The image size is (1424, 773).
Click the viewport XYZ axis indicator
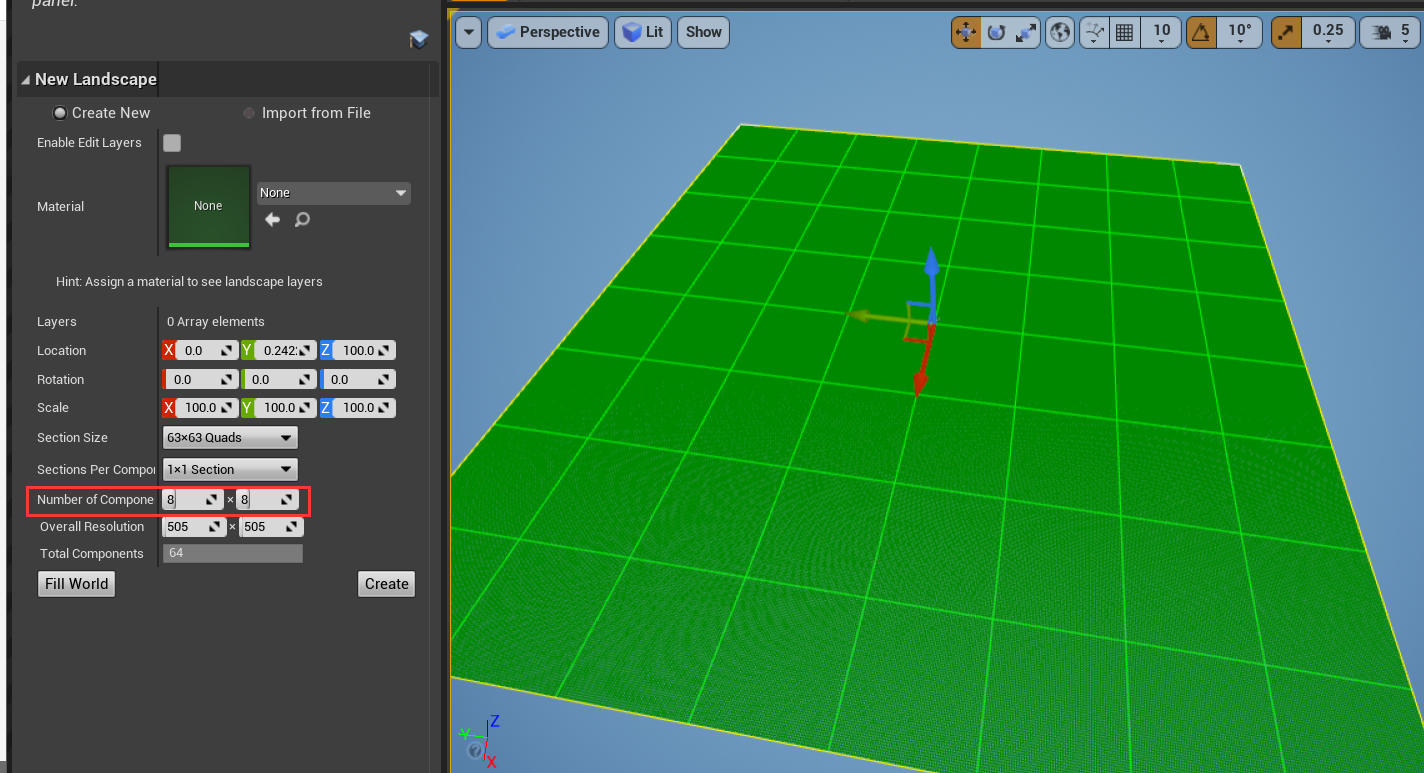479,741
